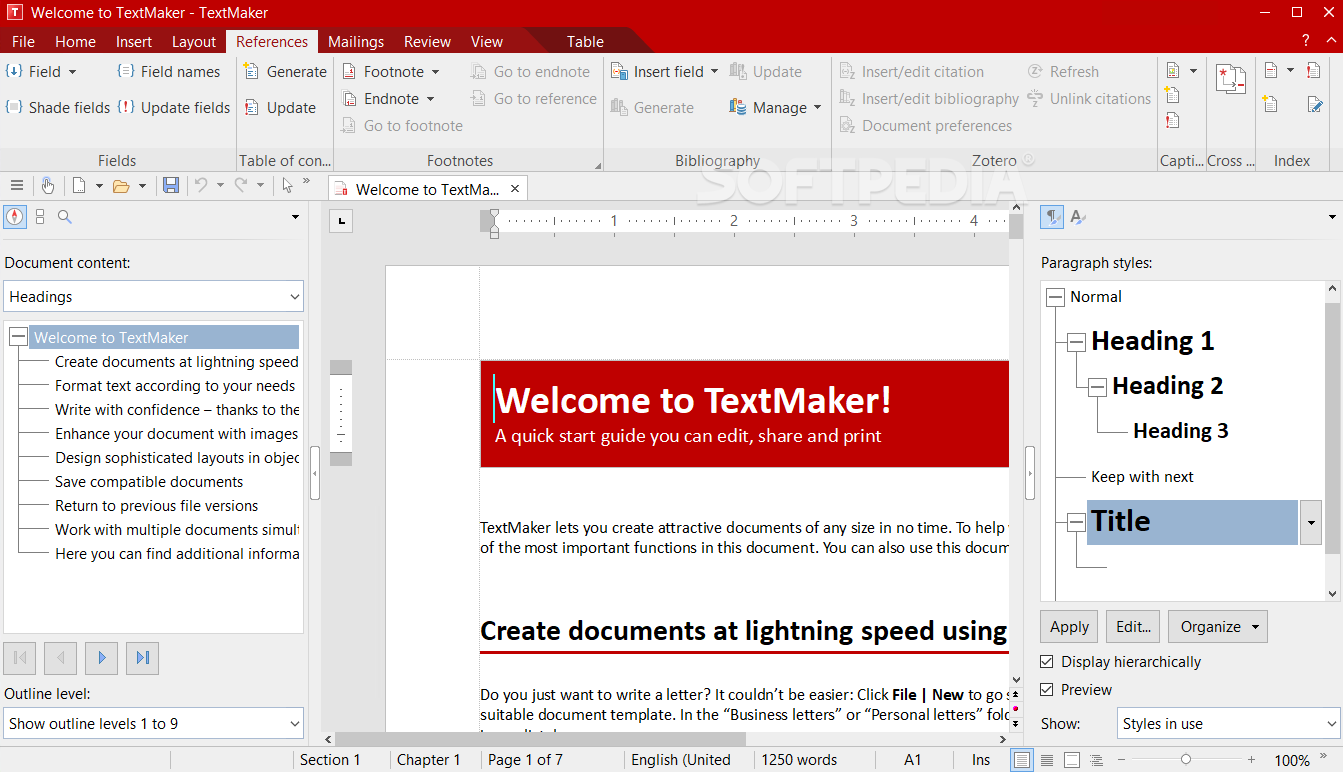1343x772 pixels.
Task: Click the insert Caption icon
Action: click(1173, 72)
